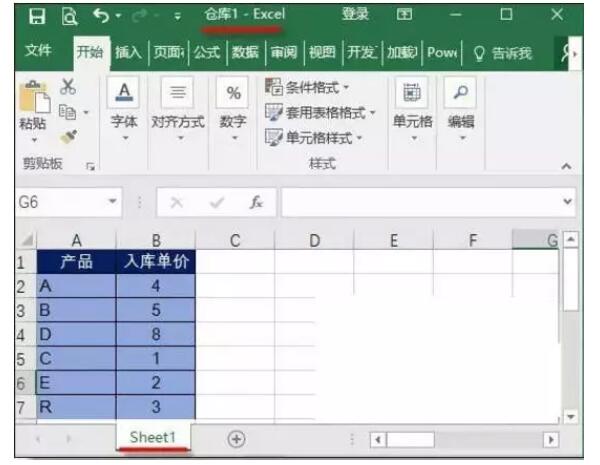
Task: Expand the 粘贴 options arrow
Action: point(34,140)
